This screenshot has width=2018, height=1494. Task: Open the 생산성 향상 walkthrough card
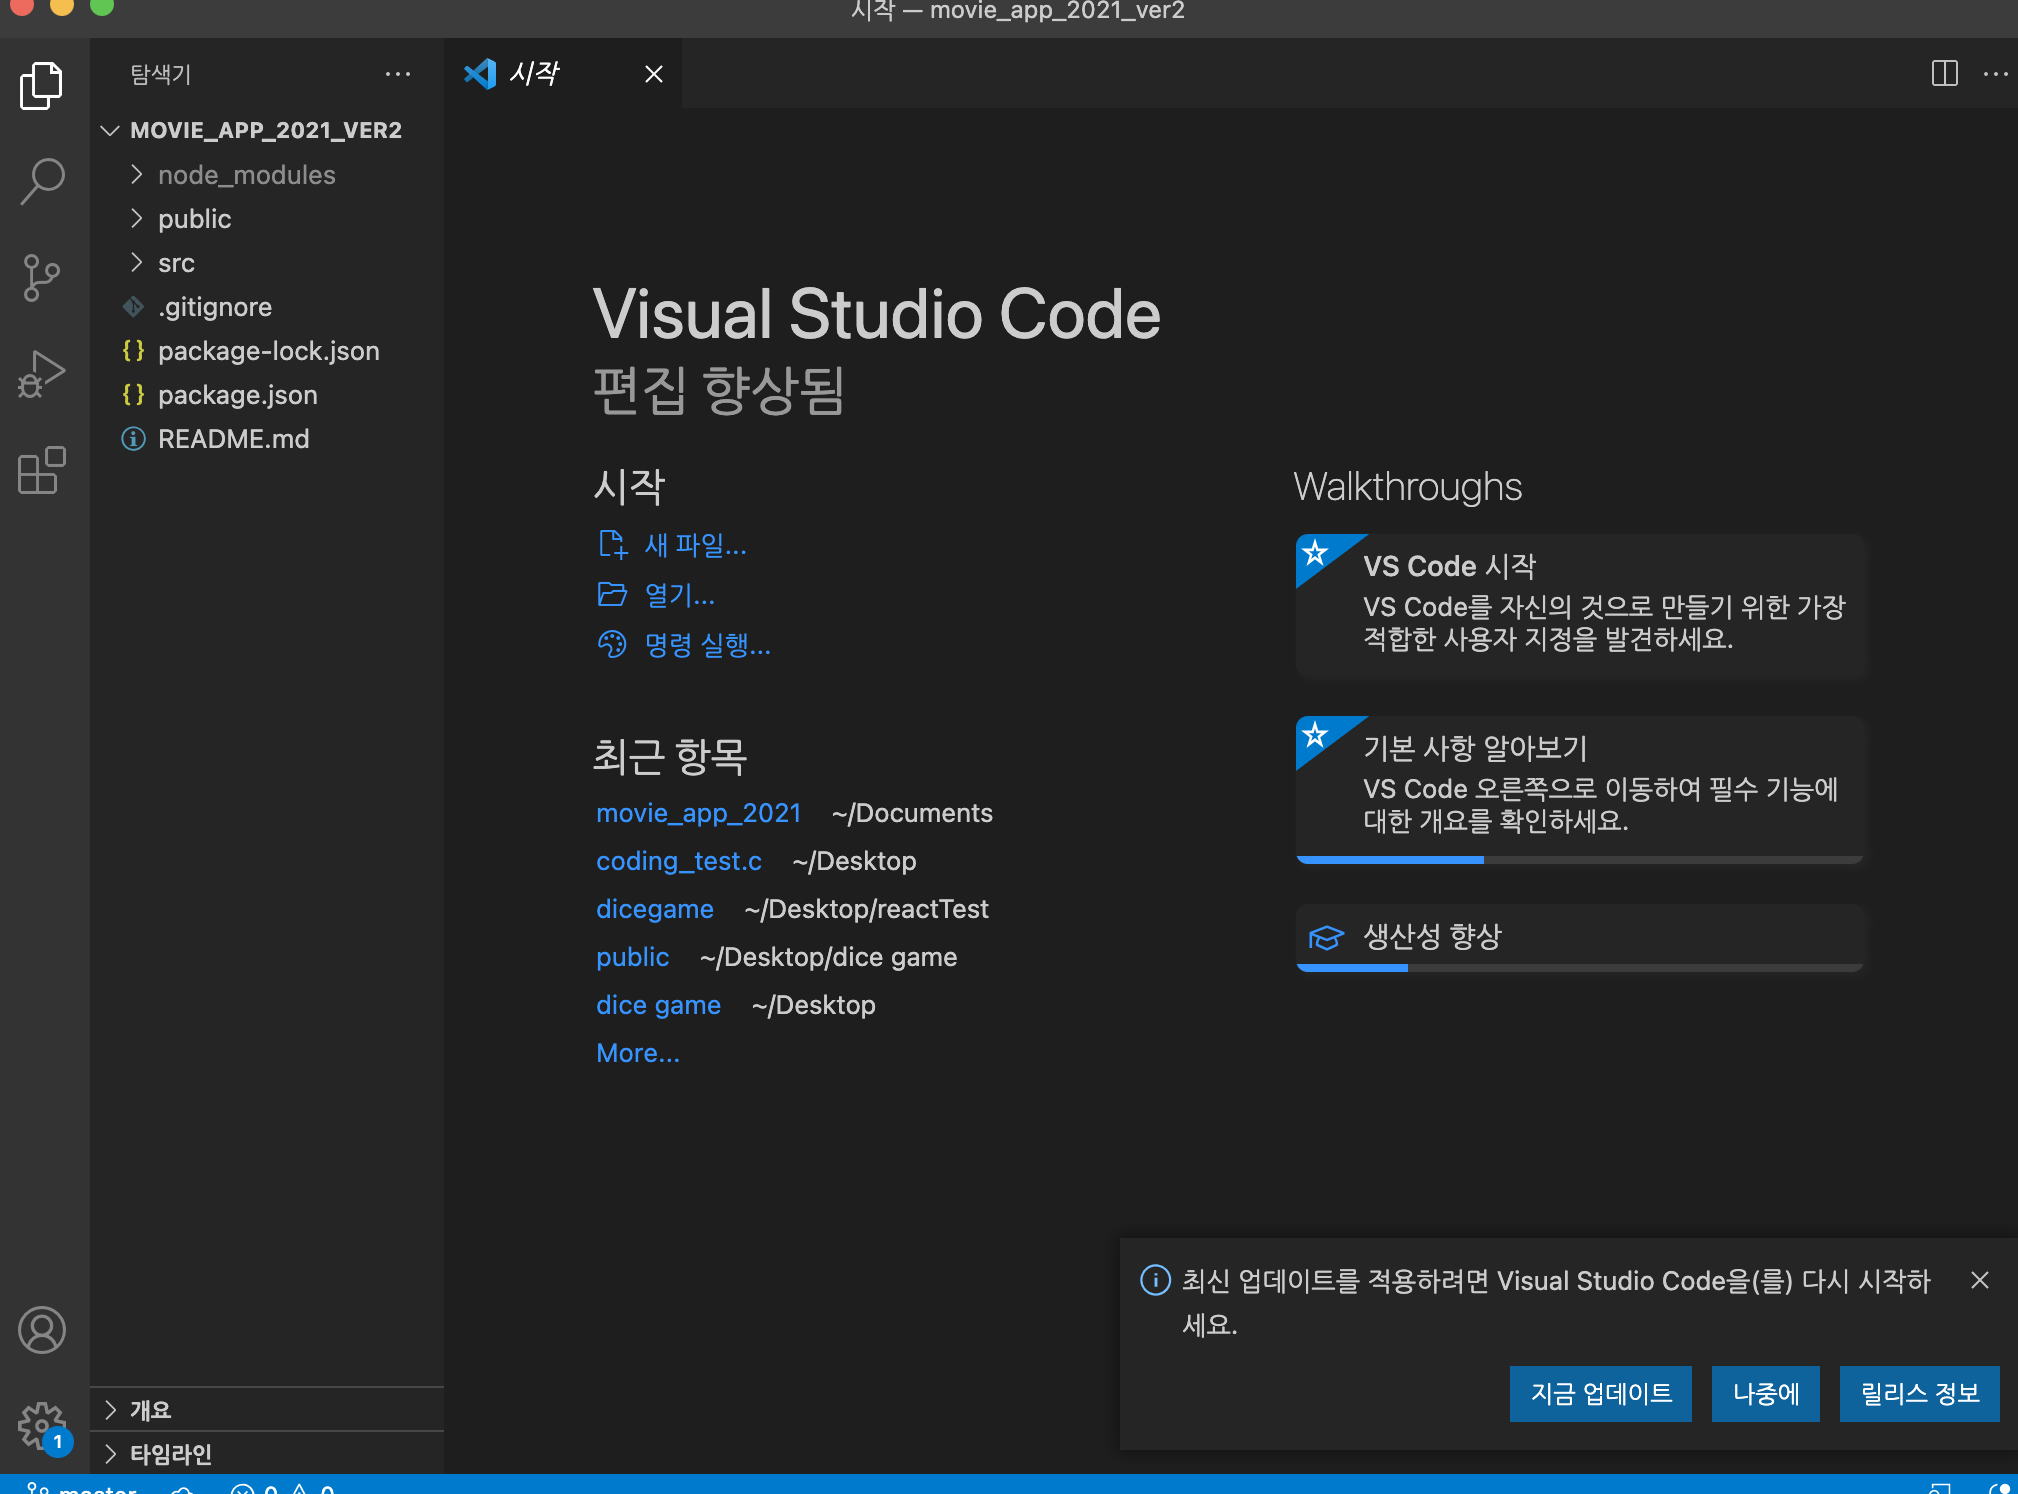(x=1580, y=937)
